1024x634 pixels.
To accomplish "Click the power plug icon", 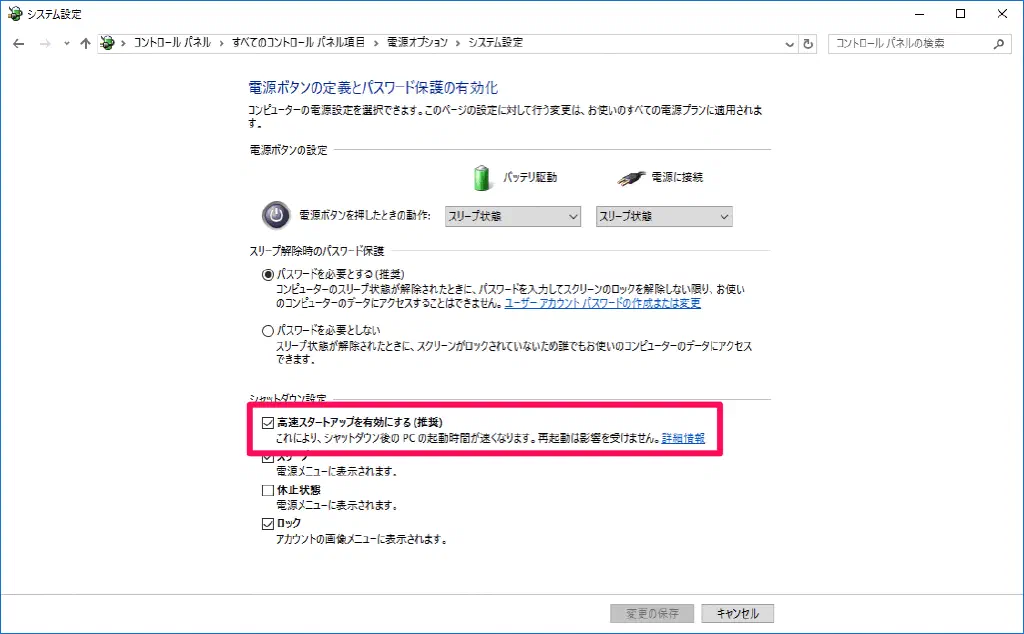I will point(631,178).
